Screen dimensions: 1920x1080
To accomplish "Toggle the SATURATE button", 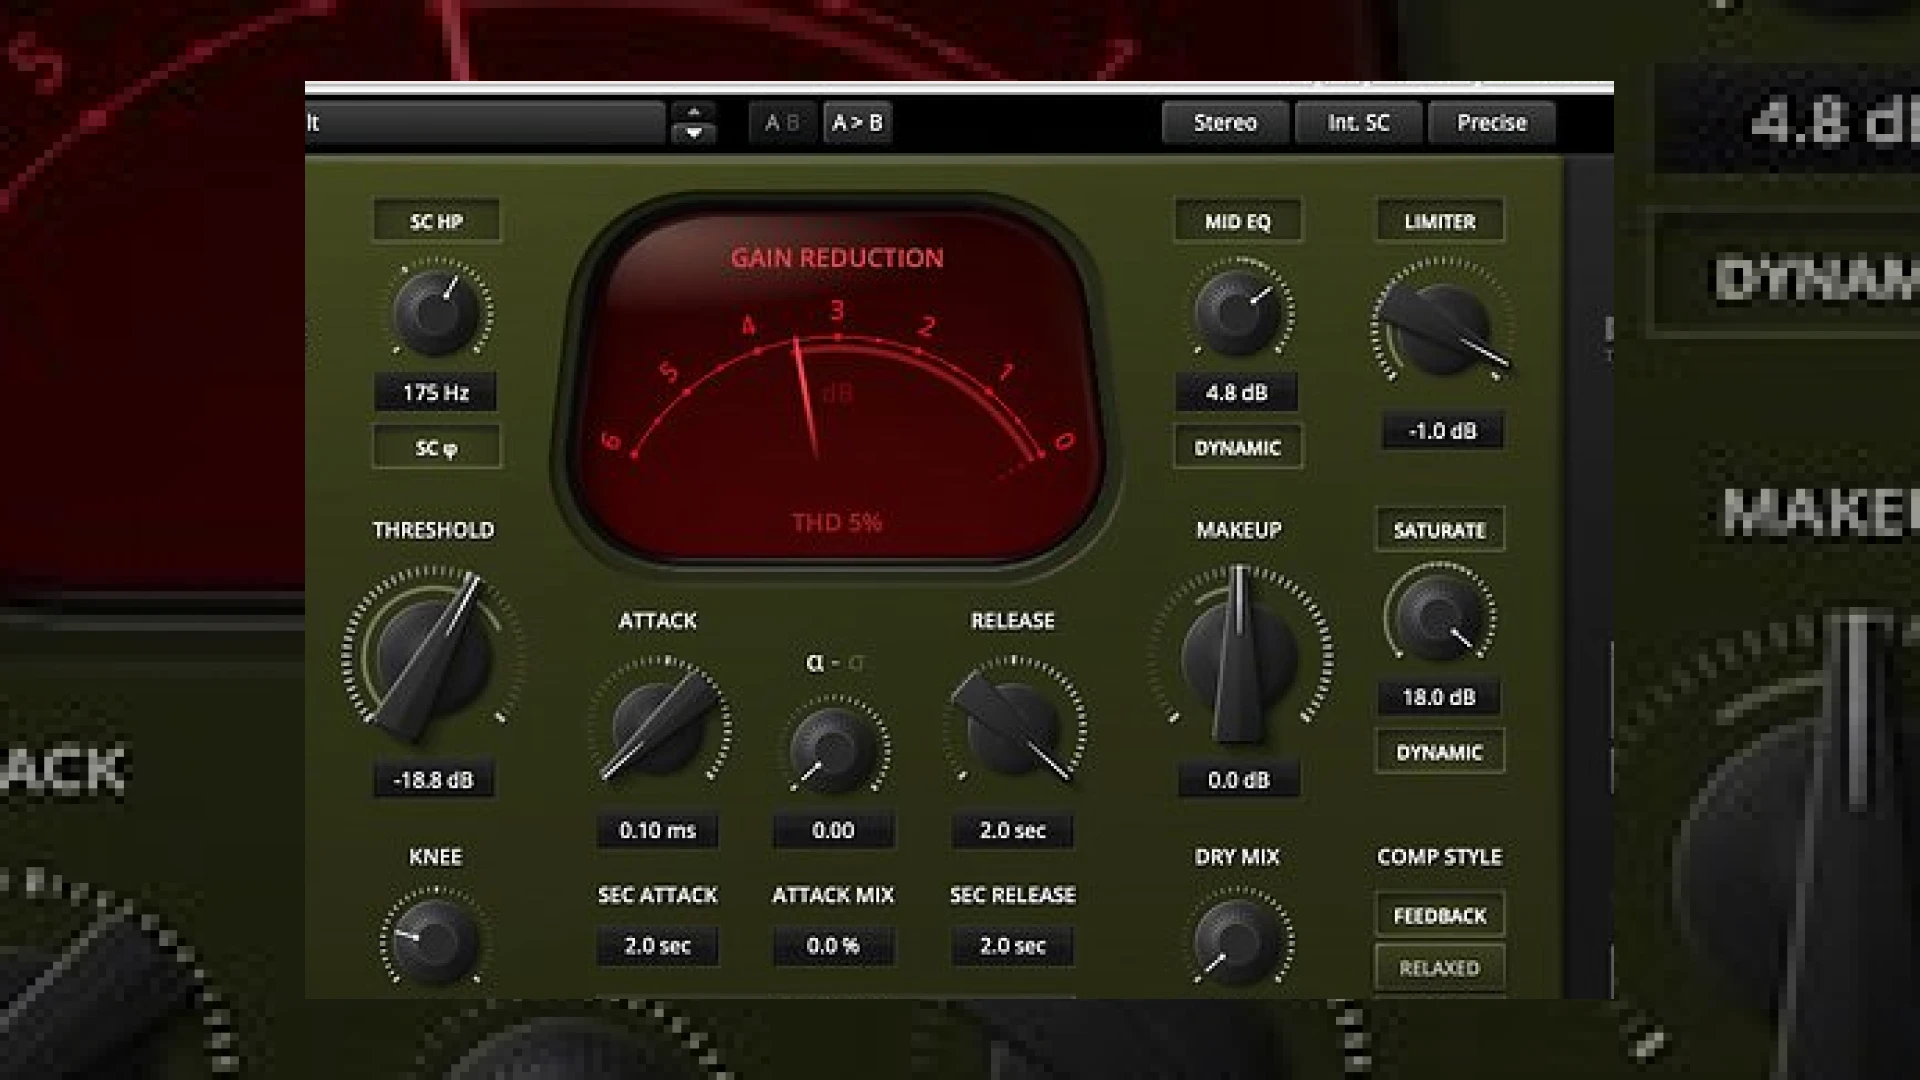I will [1440, 530].
